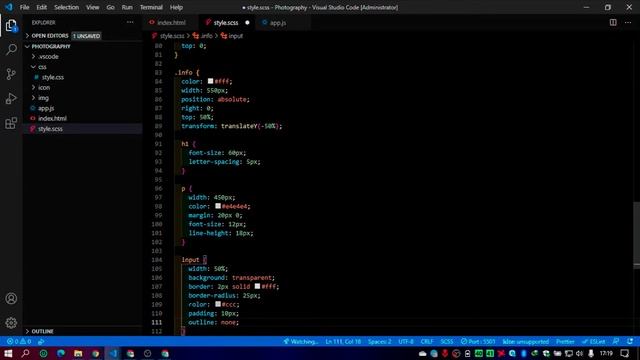Click the feedback icon in status bar
Image resolution: width=640 pixels, height=360 pixels.
point(616,342)
